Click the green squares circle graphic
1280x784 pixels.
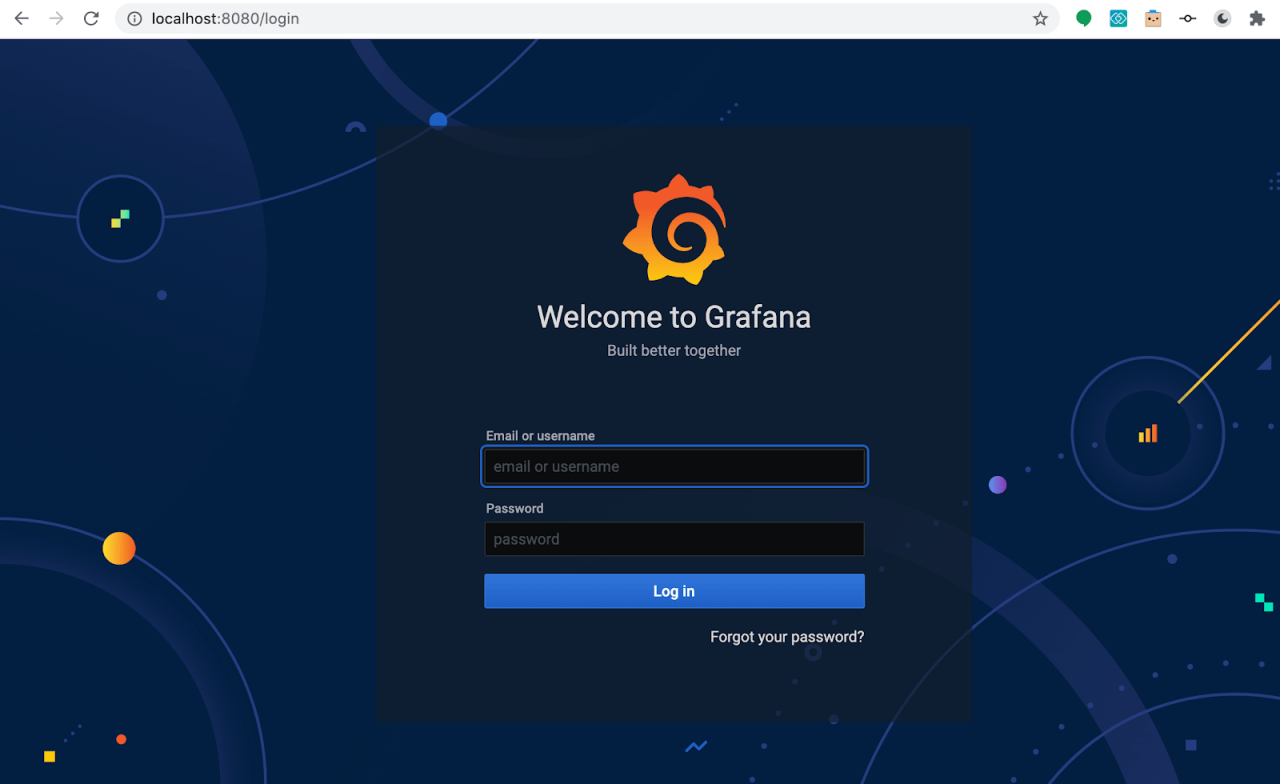click(120, 218)
